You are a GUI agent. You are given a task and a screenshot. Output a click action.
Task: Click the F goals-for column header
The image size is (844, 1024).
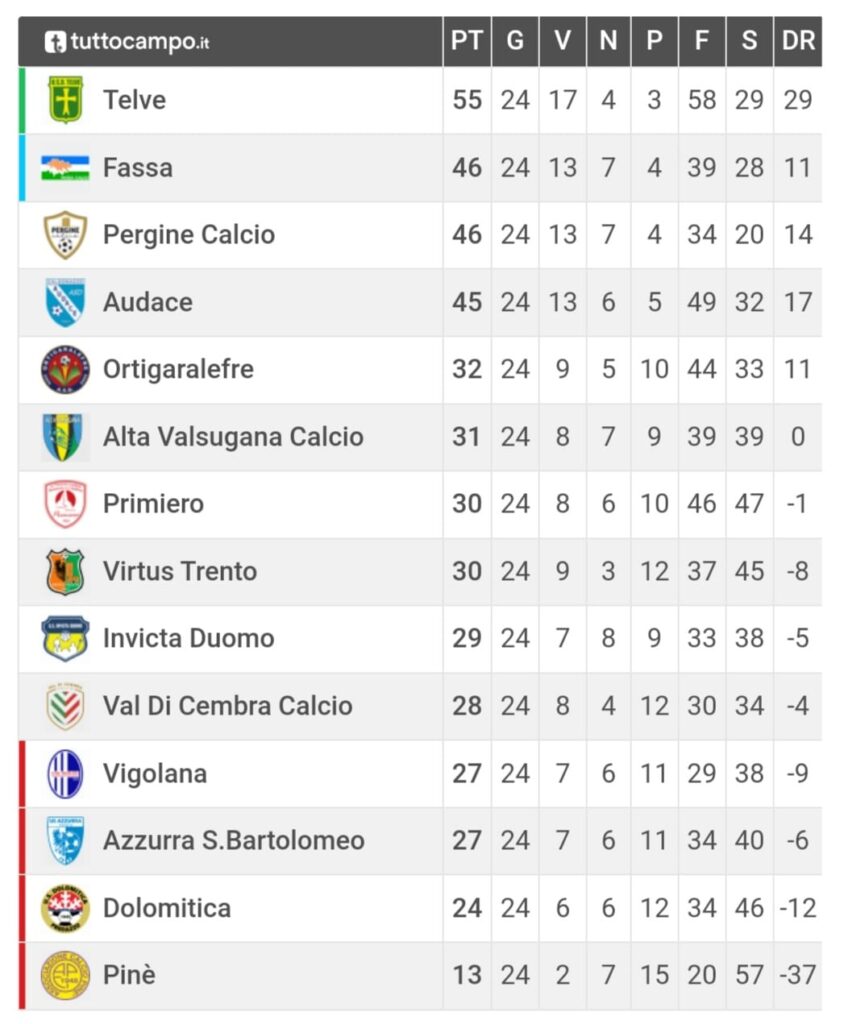point(702,41)
